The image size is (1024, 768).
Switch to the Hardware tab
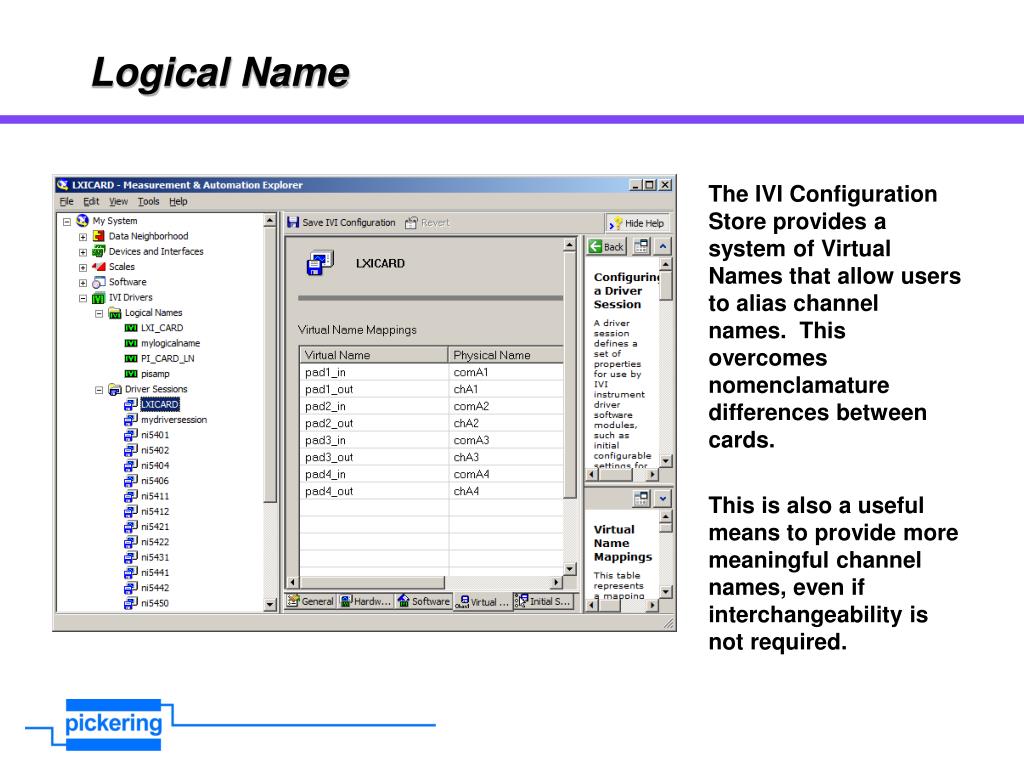tap(366, 601)
